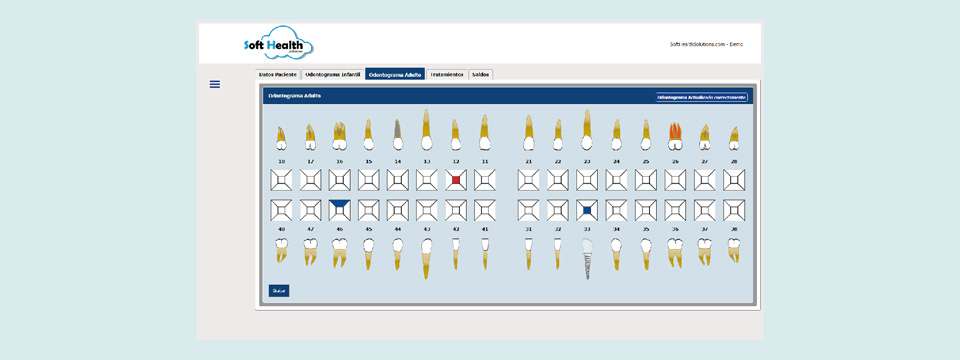Select lower incisor 42 image
The width and height of the screenshot is (960, 360).
[x=456, y=253]
